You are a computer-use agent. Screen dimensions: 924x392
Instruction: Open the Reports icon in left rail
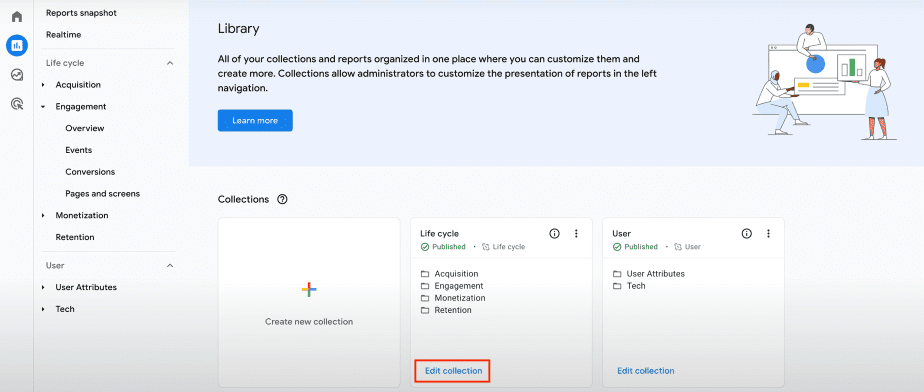(17, 45)
